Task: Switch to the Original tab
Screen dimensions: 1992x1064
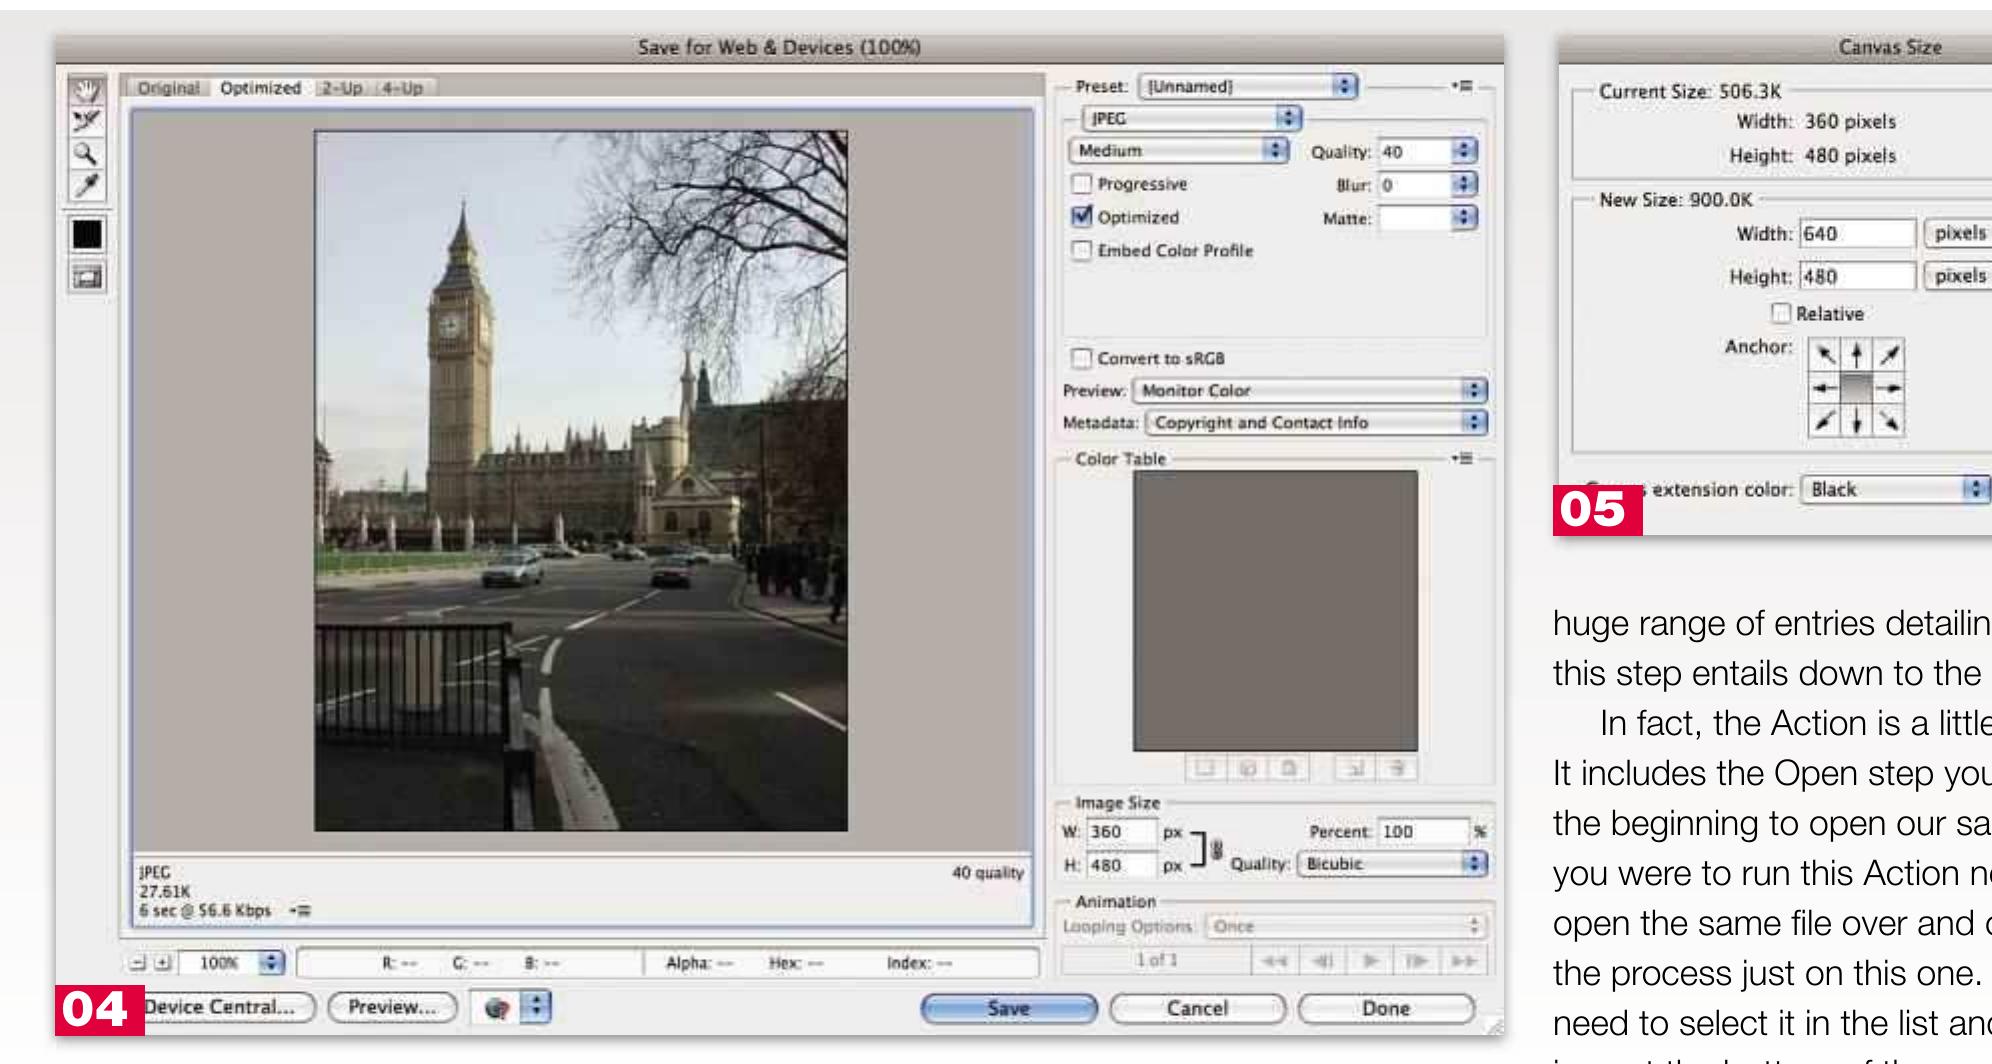Action: pos(169,88)
